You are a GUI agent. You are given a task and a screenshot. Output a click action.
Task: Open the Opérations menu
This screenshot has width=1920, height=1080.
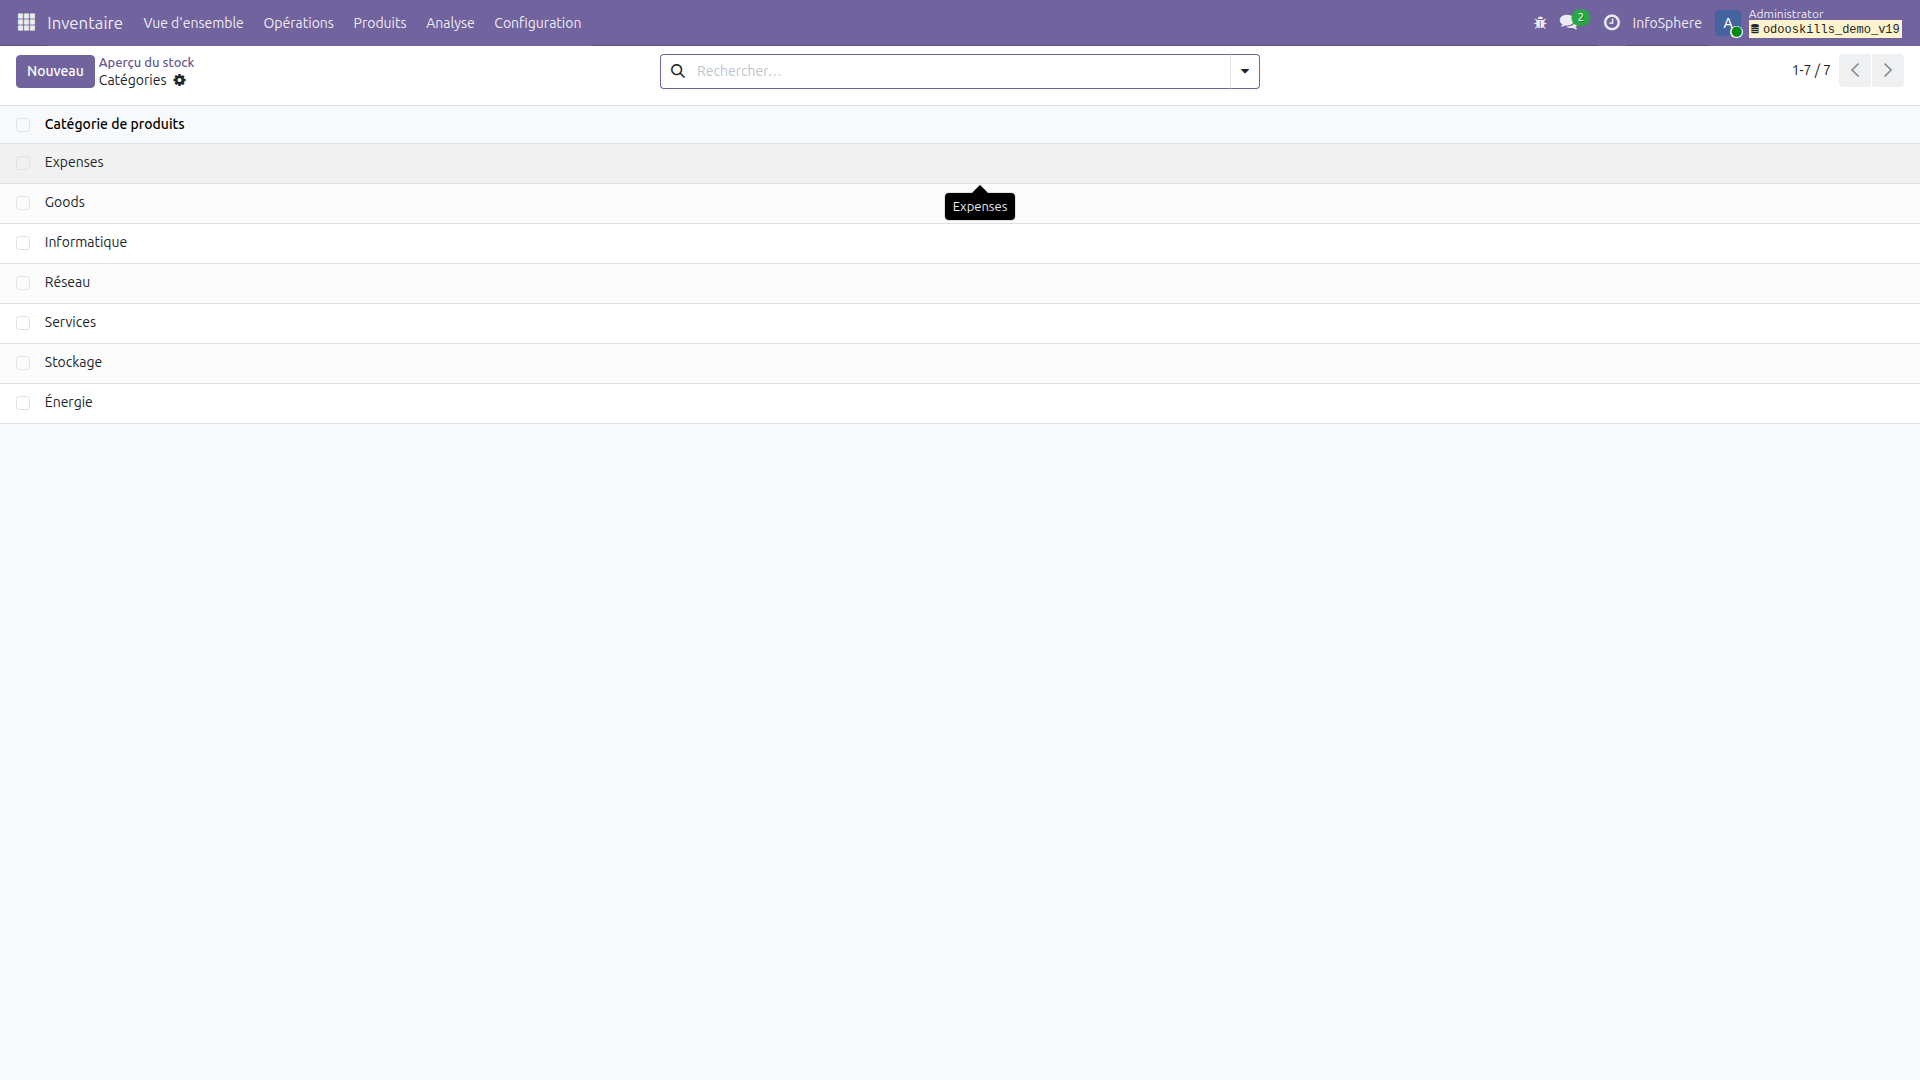tap(298, 22)
